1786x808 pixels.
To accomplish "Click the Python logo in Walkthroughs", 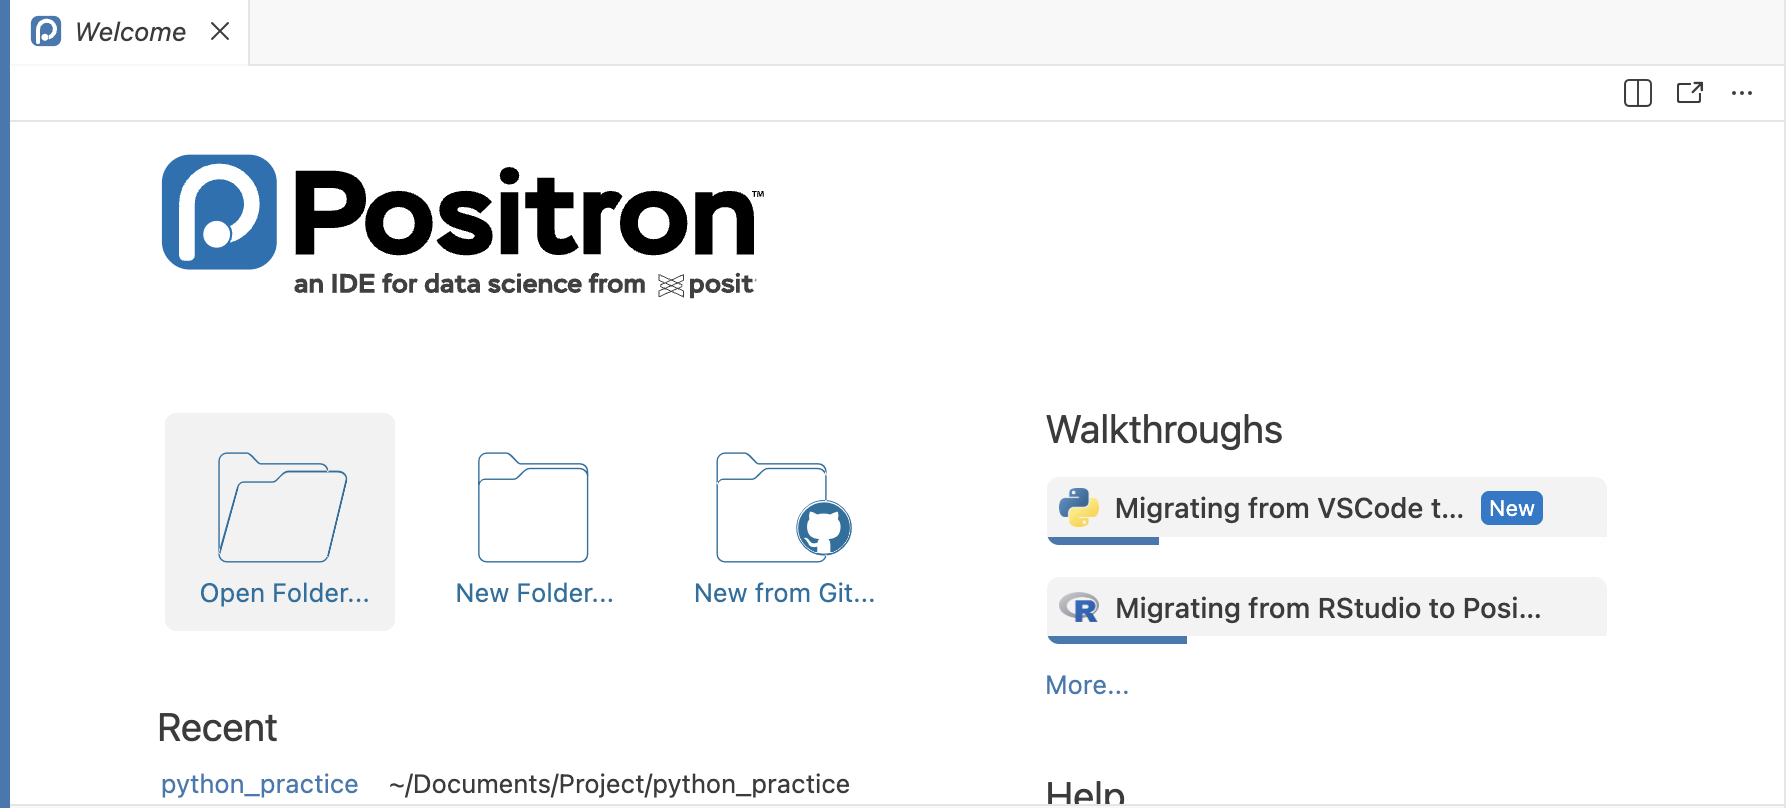I will tap(1079, 508).
